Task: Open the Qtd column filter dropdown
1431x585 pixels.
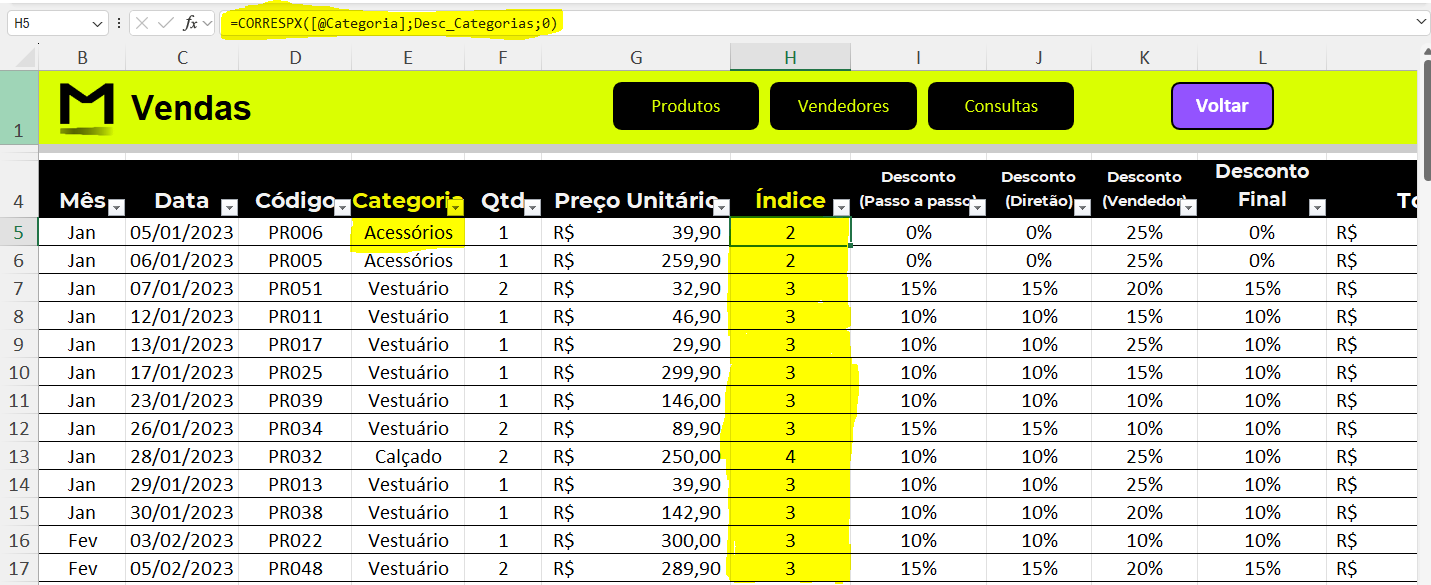Action: (532, 207)
